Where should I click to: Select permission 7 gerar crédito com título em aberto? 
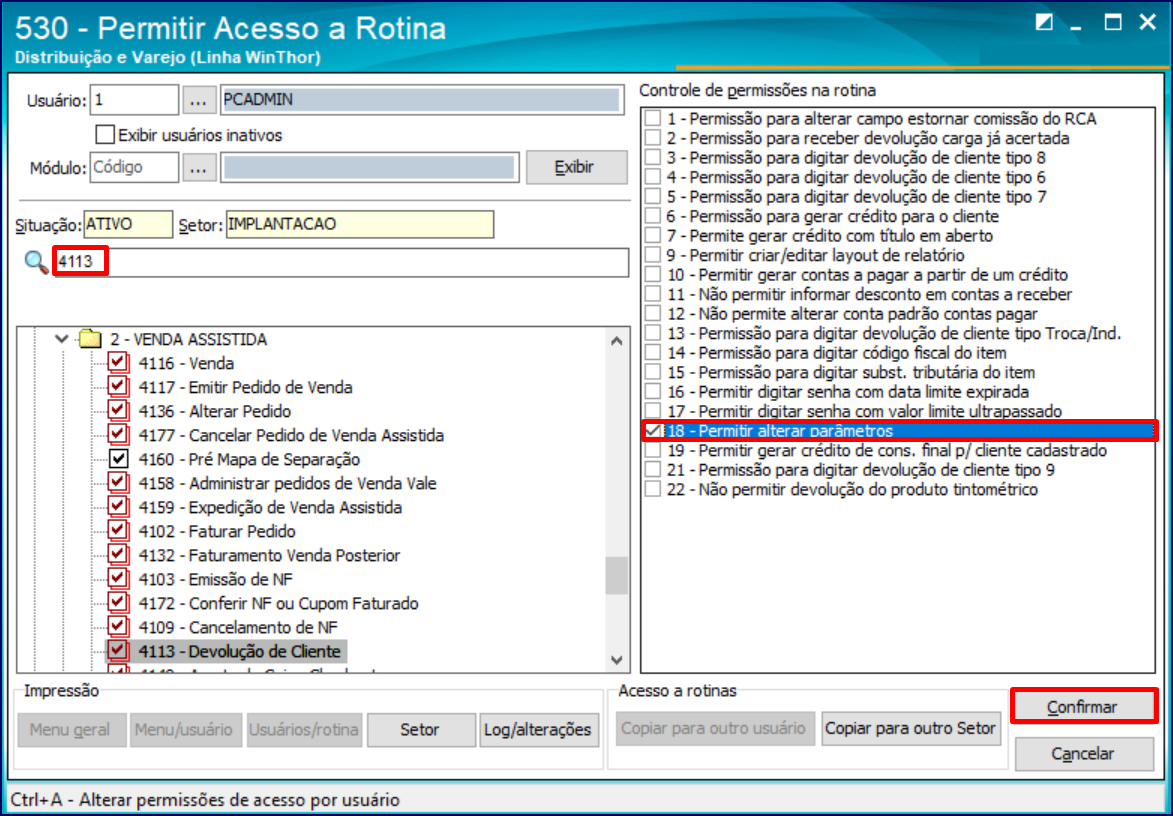830,236
